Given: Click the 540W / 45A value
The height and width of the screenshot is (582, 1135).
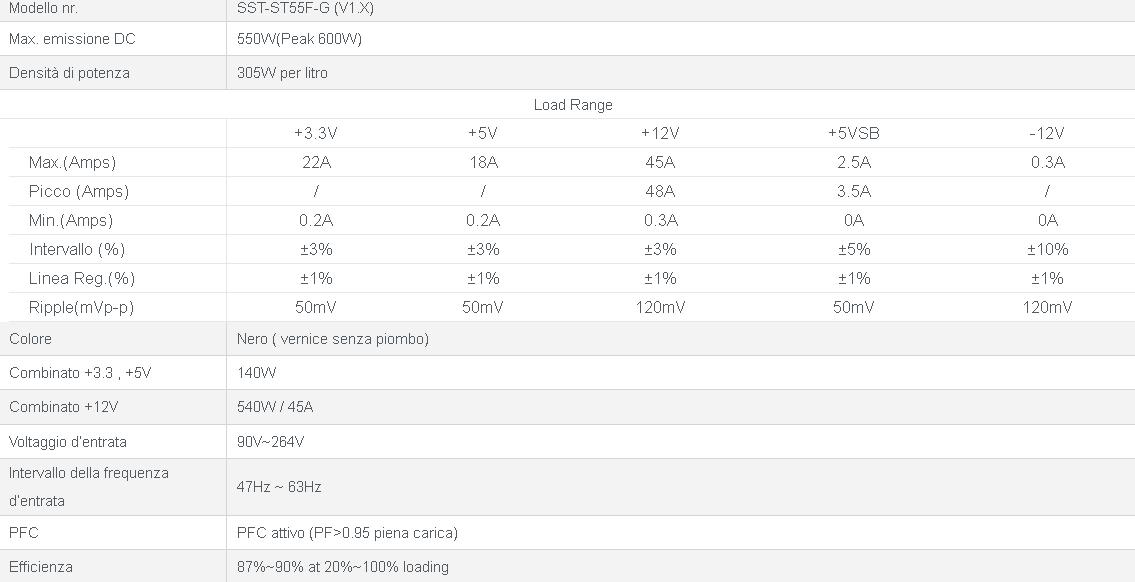Looking at the screenshot, I should pyautogui.click(x=275, y=407).
